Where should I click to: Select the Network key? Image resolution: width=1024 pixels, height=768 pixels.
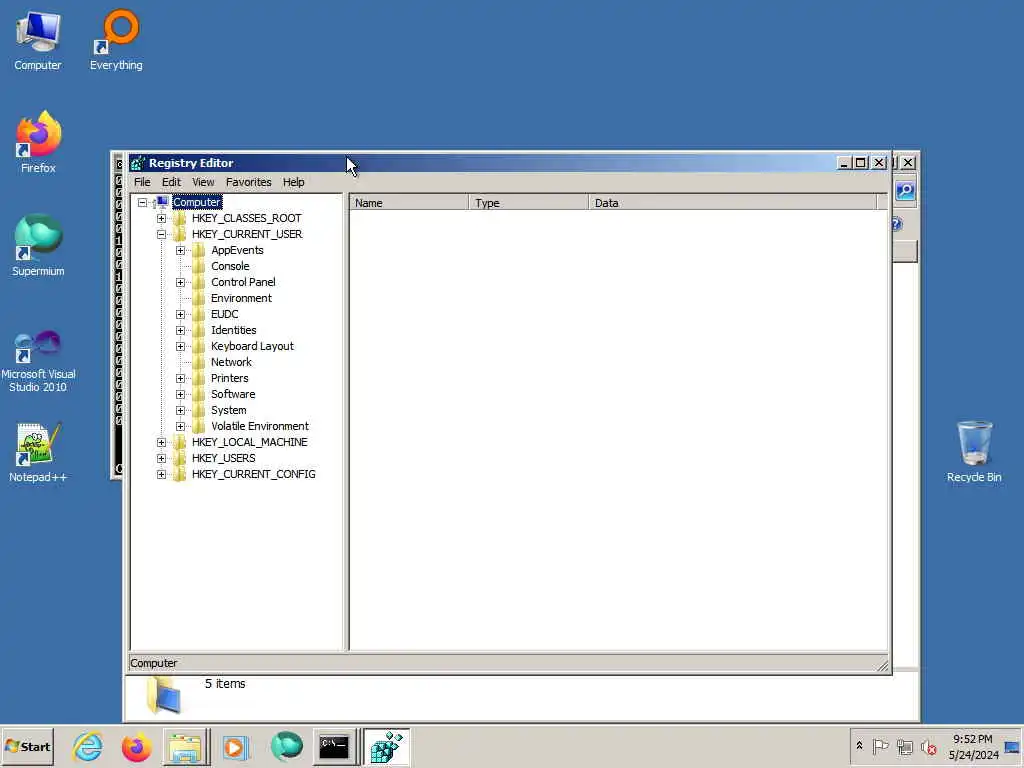[x=231, y=362]
